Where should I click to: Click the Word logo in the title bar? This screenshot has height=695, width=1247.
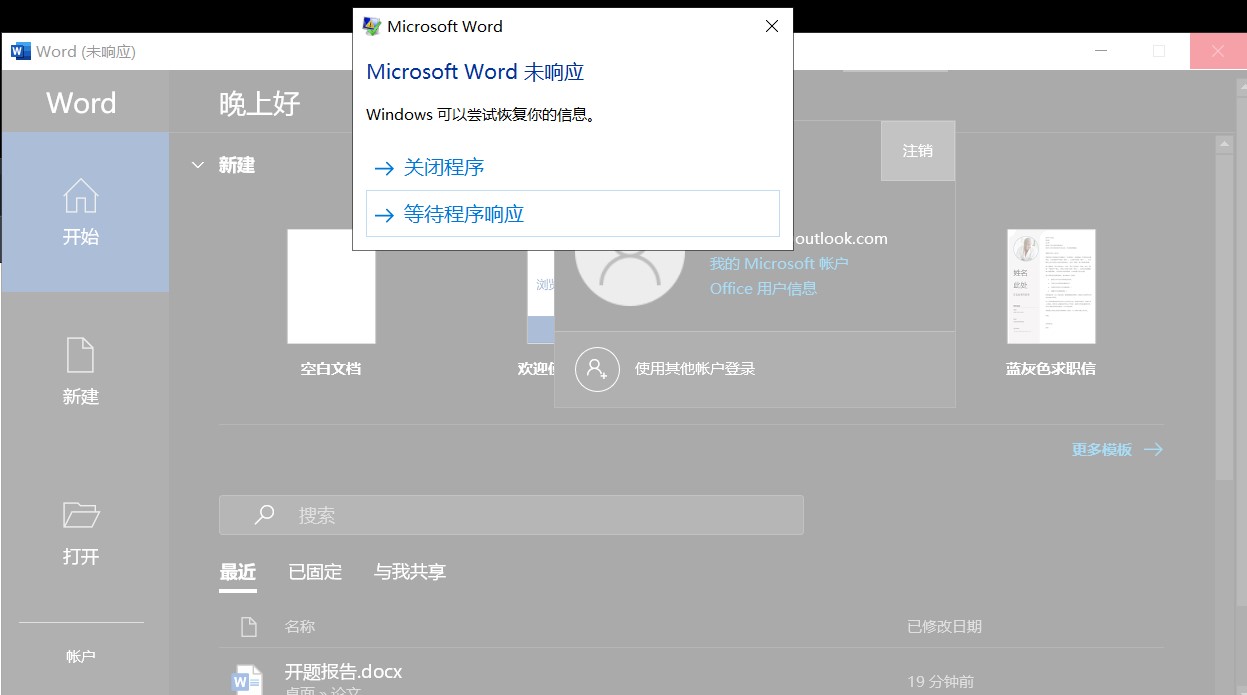coord(21,51)
